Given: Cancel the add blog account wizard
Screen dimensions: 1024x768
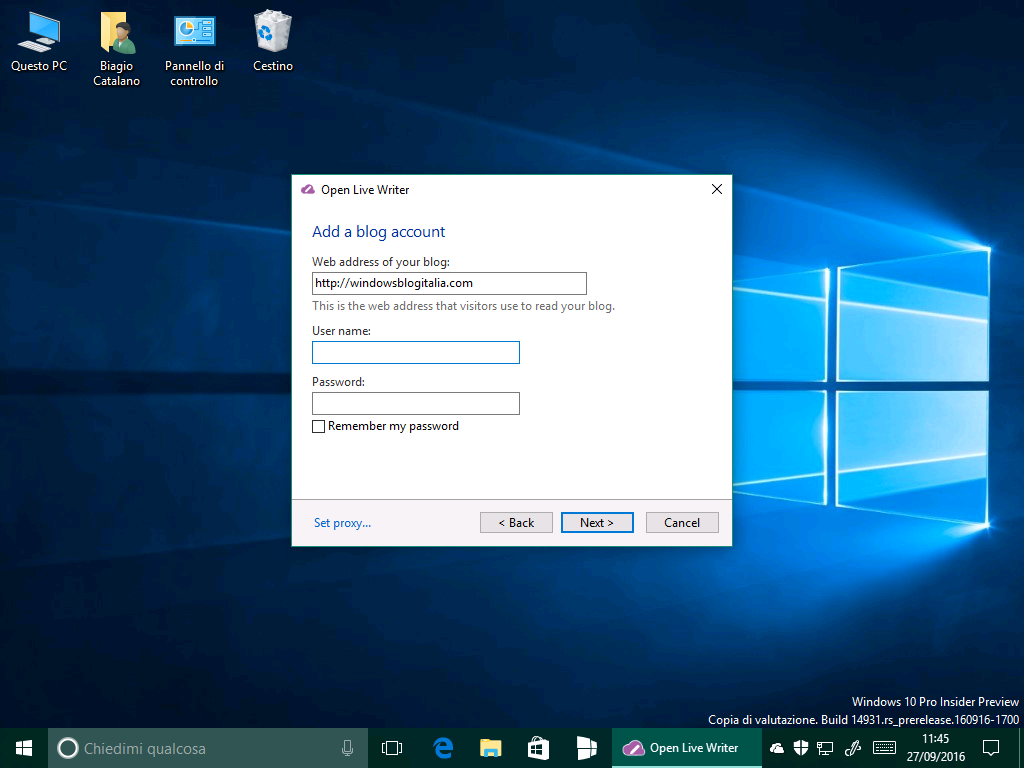Looking at the screenshot, I should (x=682, y=522).
